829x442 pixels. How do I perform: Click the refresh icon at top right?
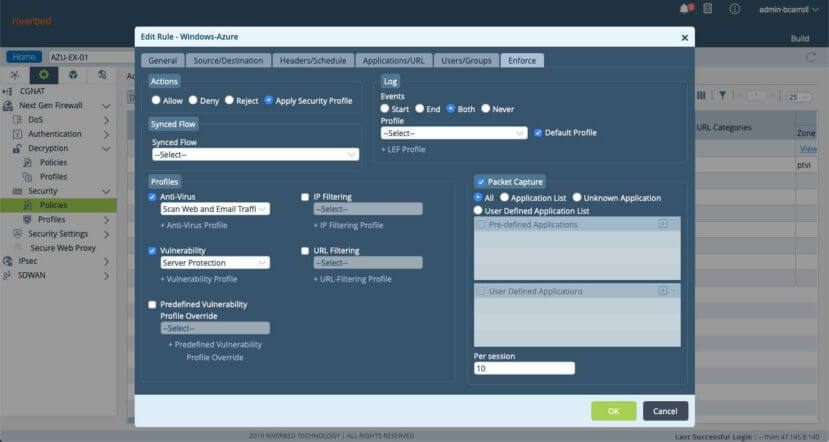[x=811, y=57]
